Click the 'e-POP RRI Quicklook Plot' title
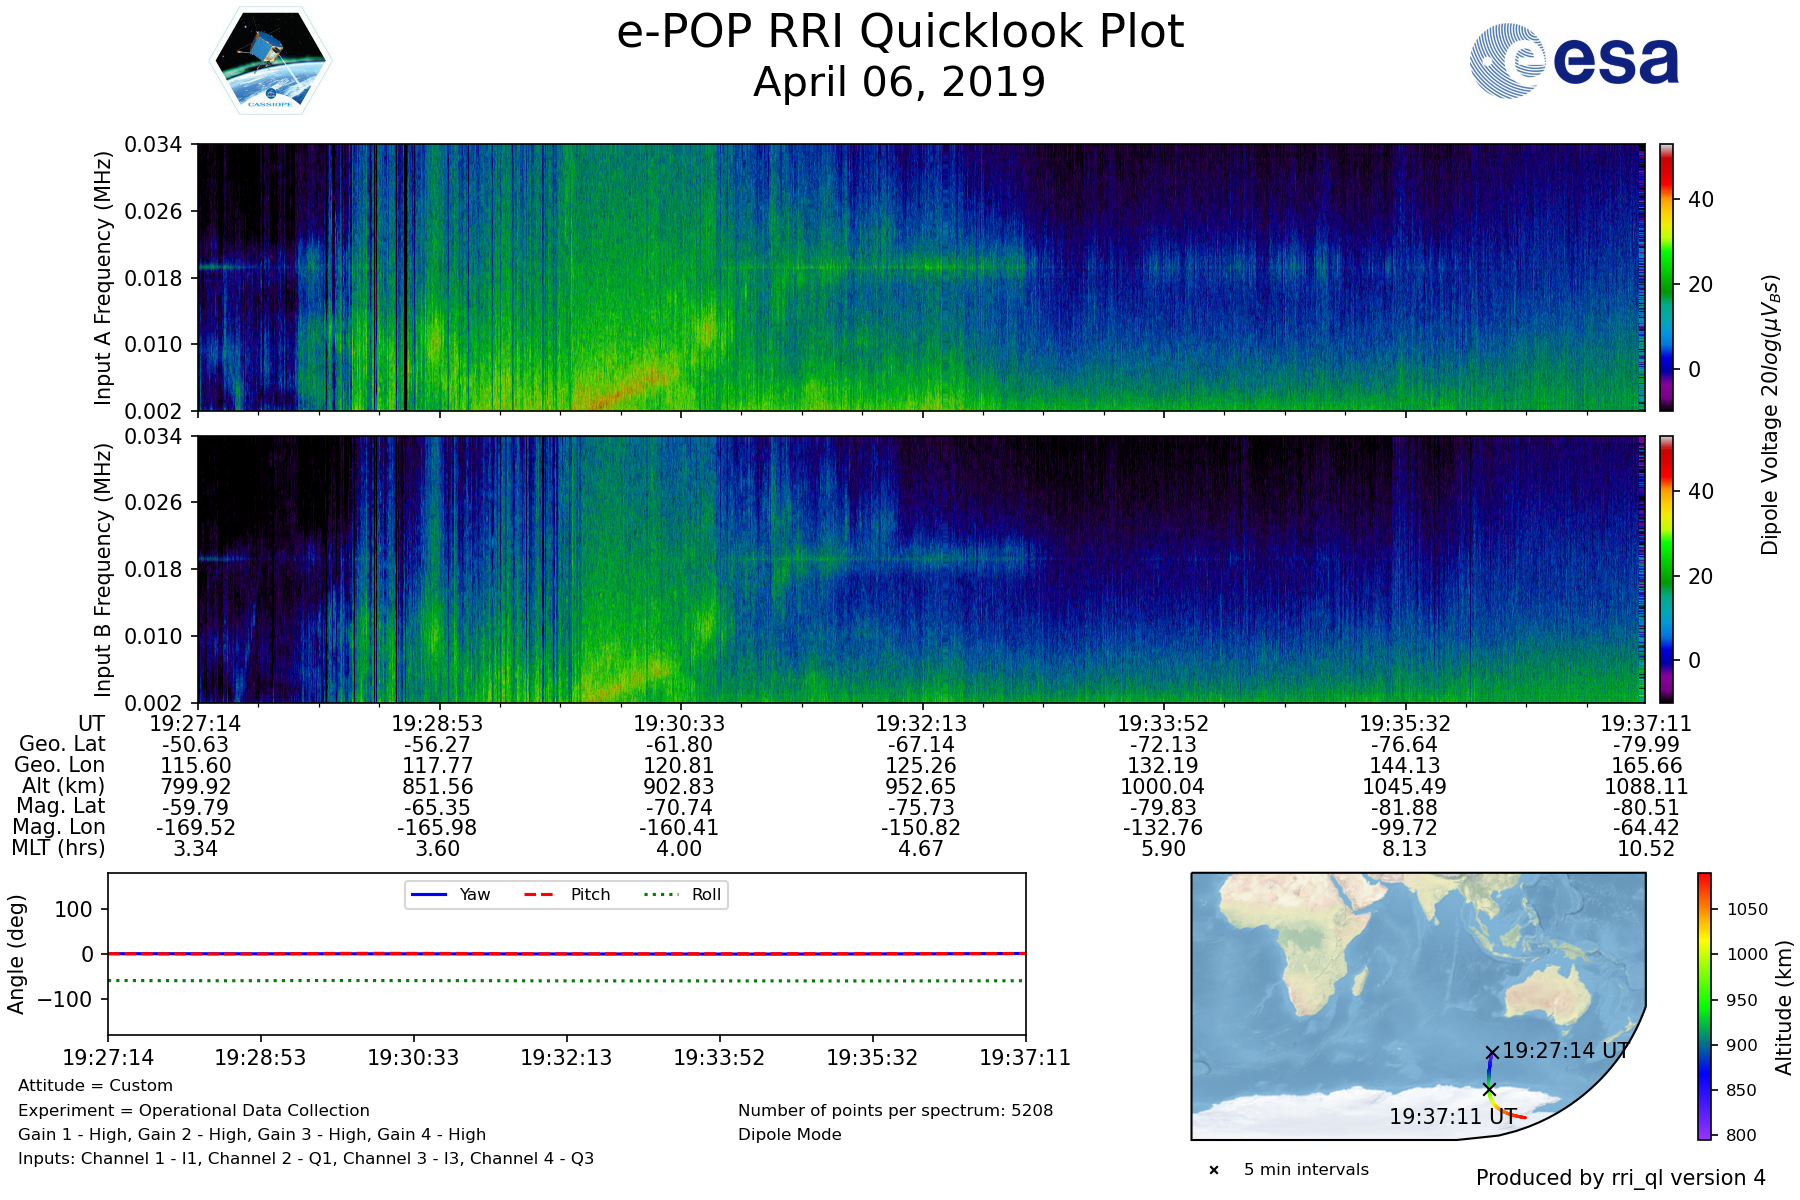Screen dimensions: 1800x1200 pyautogui.click(x=900, y=32)
